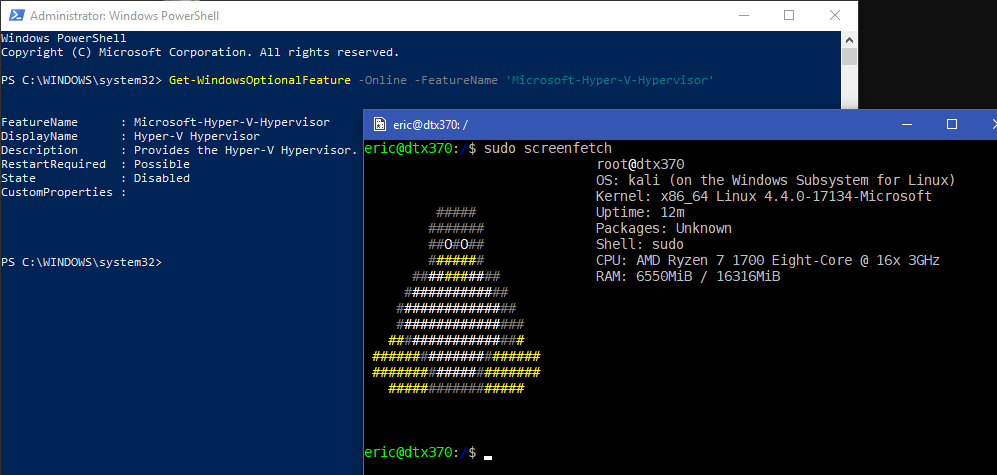Click the 'RAM: 6550MiB / 16316MiB' line
Viewport: 997px width, 475px height.
(688, 277)
